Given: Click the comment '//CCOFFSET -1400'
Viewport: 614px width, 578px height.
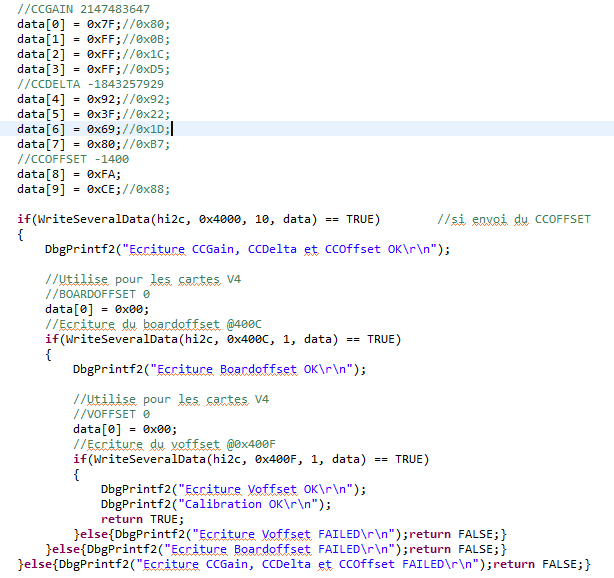Looking at the screenshot, I should tap(73, 159).
